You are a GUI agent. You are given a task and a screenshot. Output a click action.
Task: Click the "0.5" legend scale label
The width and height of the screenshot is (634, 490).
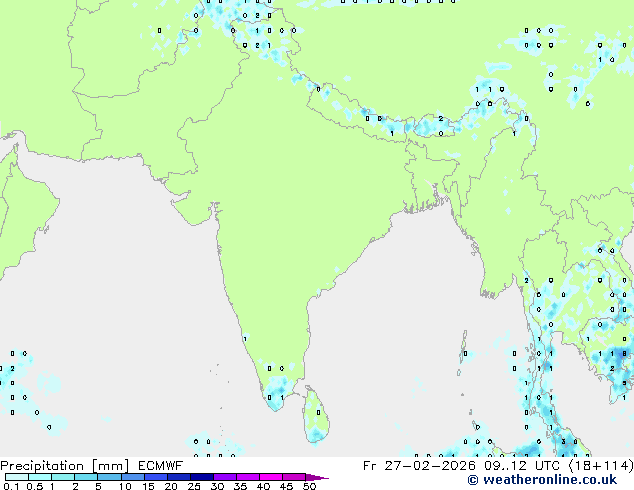coord(35,486)
